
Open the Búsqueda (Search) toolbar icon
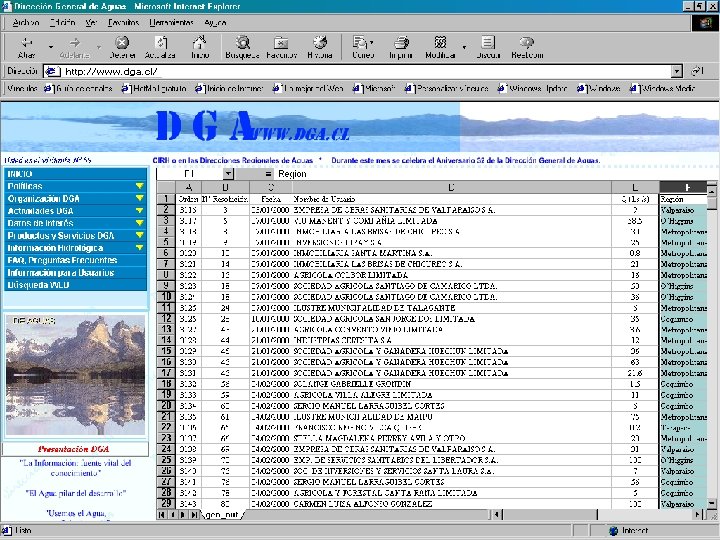242,43
